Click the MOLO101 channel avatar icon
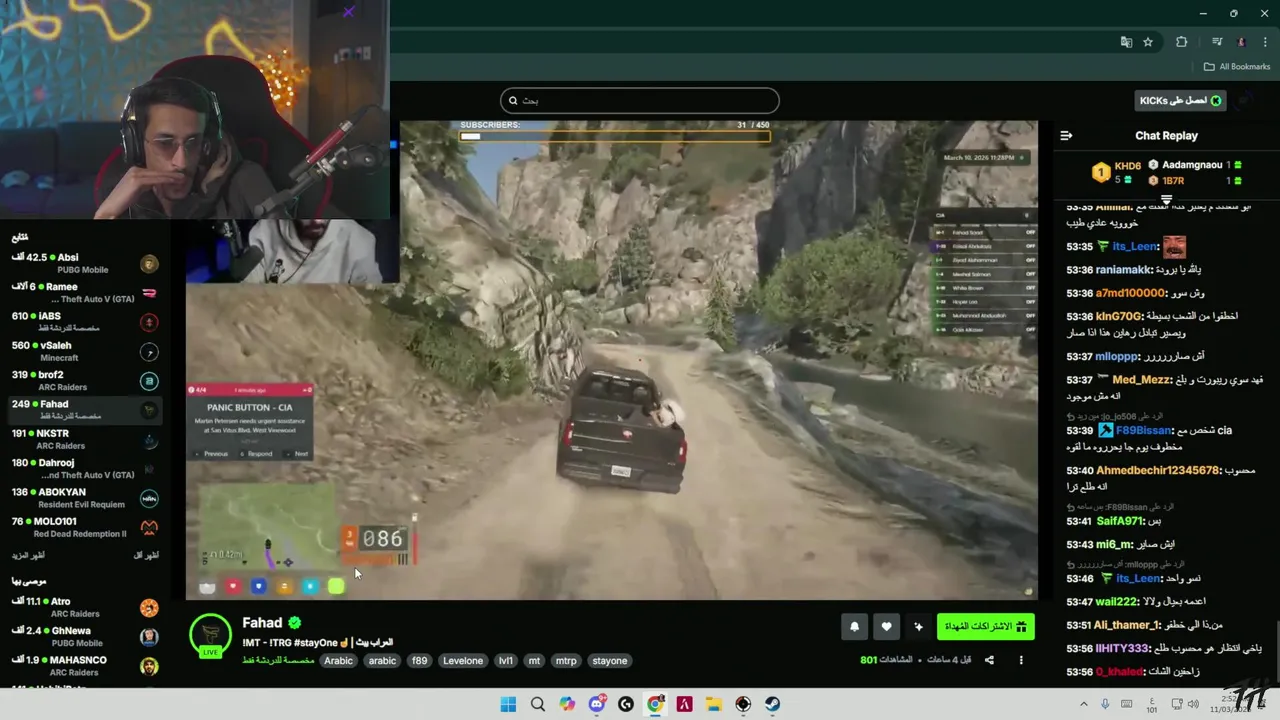 [x=149, y=528]
